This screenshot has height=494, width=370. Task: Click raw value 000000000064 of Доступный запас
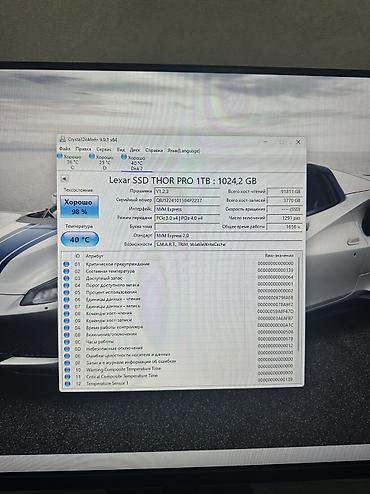(x=275, y=277)
